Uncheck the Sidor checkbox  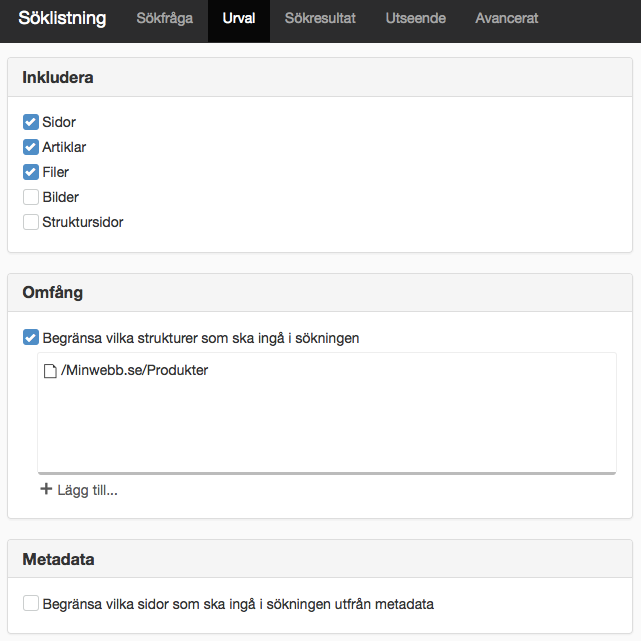click(x=31, y=122)
